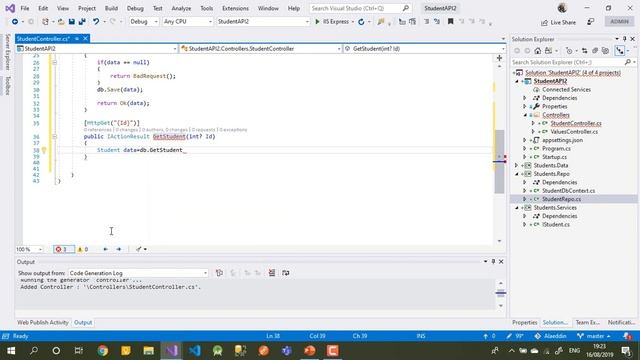The image size is (640, 360).
Task: Click the error count indicator
Action: 64,249
